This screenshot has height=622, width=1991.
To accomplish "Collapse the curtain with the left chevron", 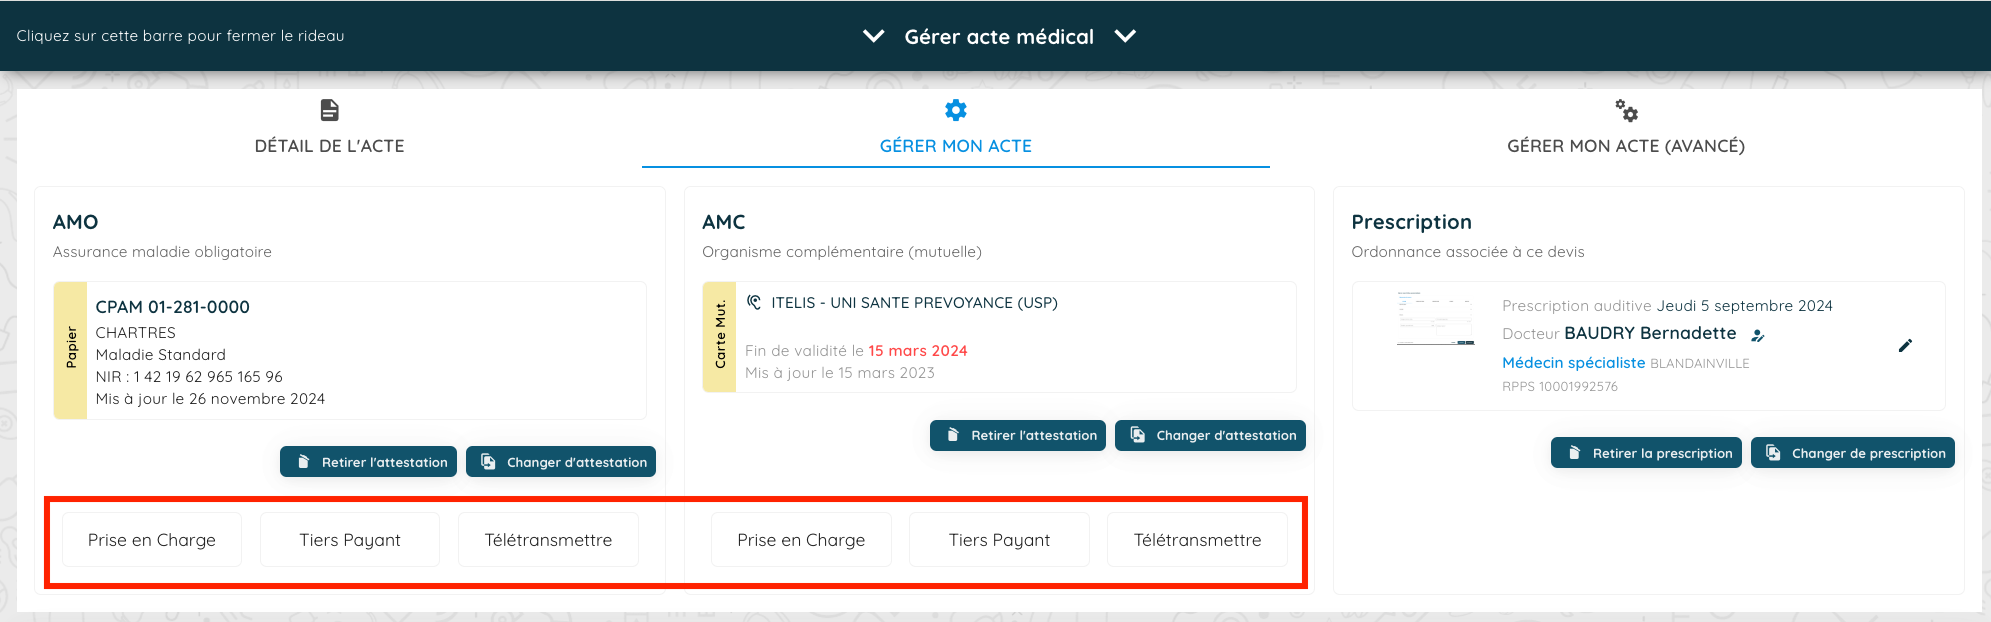I will click(873, 36).
